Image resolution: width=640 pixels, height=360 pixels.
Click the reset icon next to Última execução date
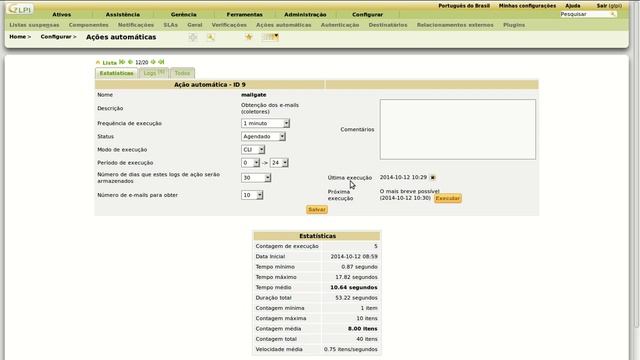click(433, 177)
